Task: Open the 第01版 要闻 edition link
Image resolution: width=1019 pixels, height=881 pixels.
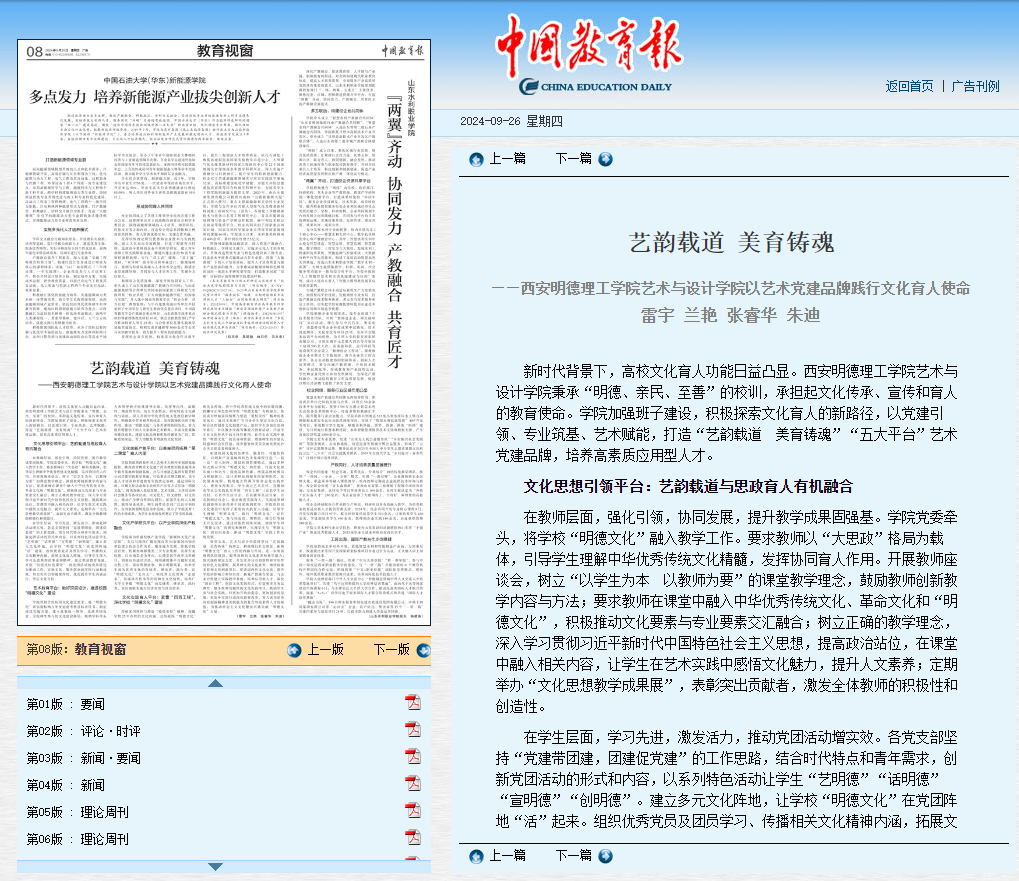Action: point(66,704)
